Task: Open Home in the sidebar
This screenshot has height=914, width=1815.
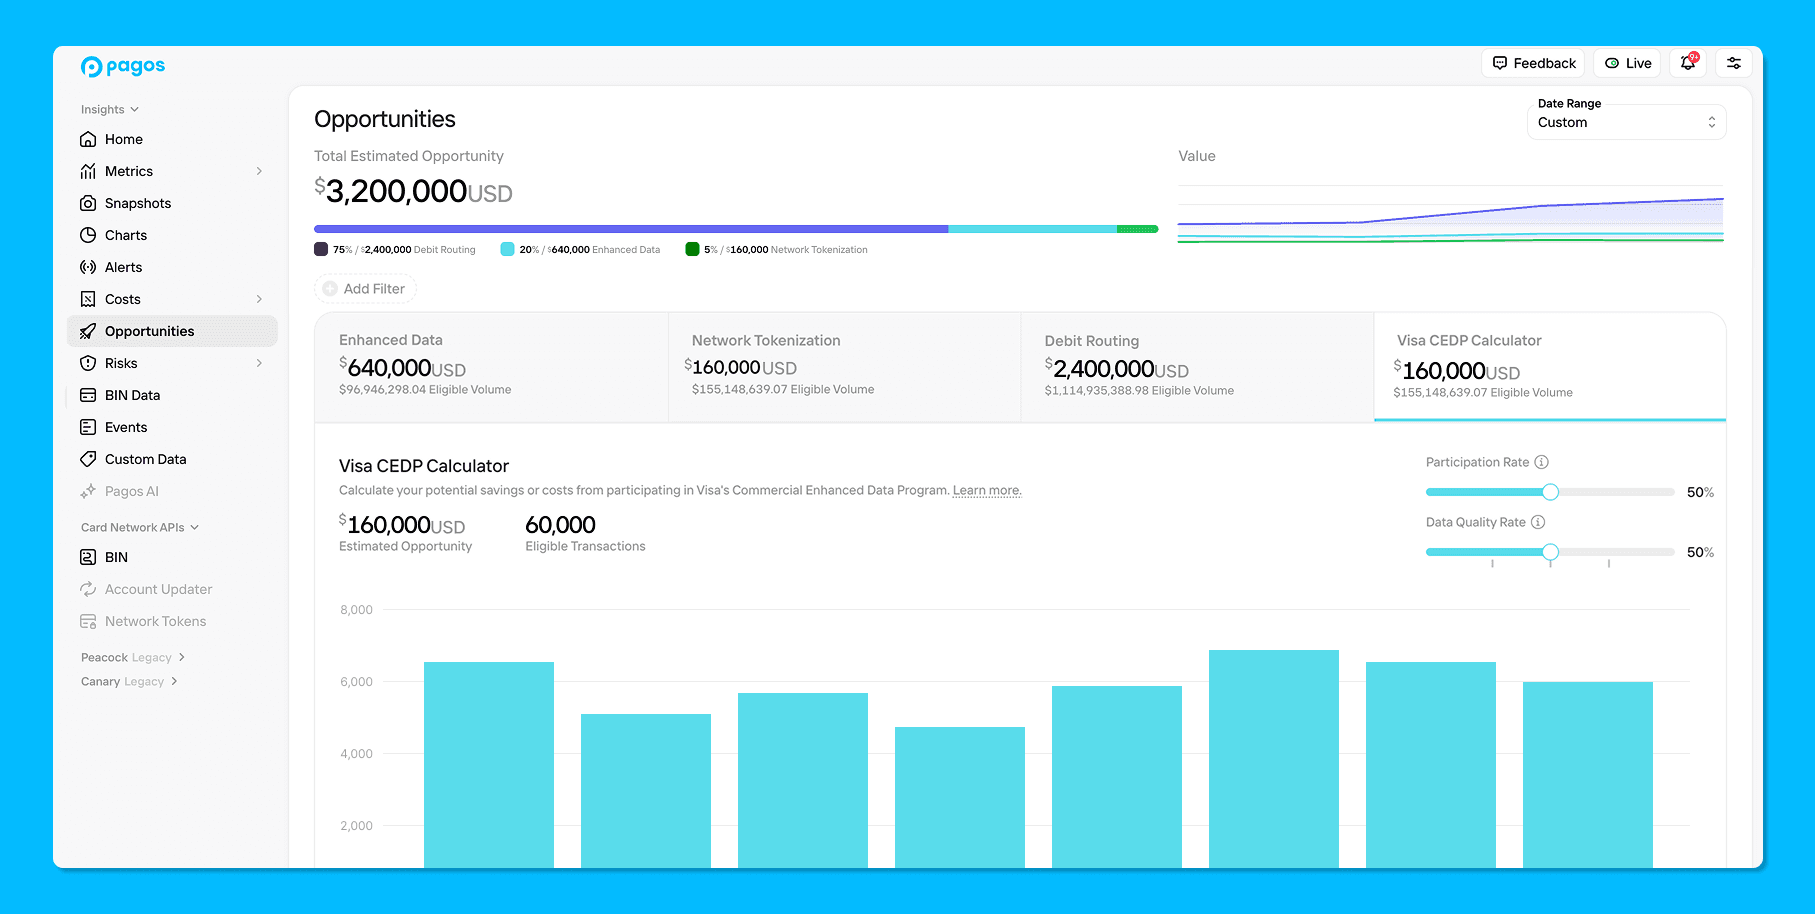Action: coord(172,139)
